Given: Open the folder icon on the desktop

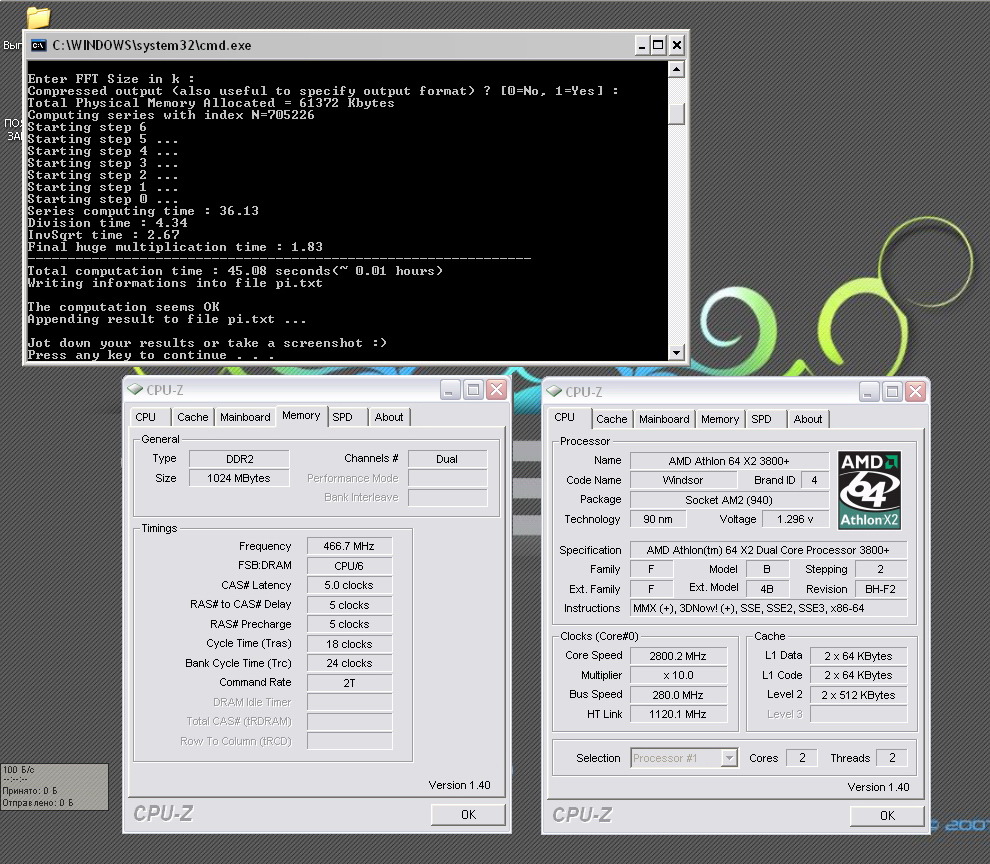Looking at the screenshot, I should [x=39, y=18].
